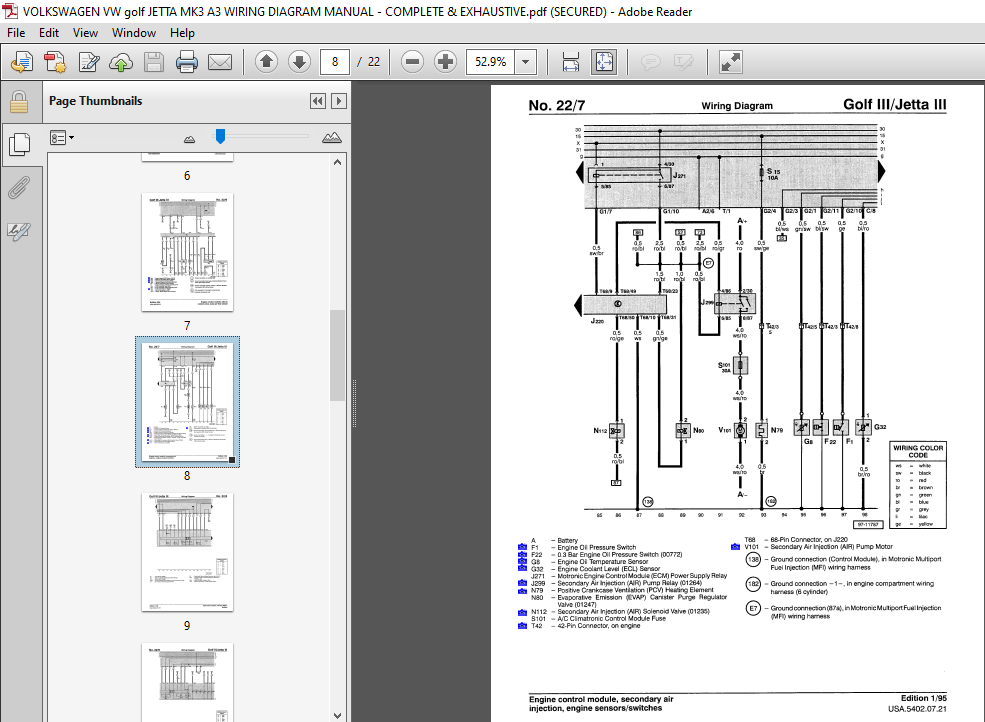This screenshot has width=985, height=722.
Task: Click the thumbnails scrollbar thumb
Action: tap(337, 355)
